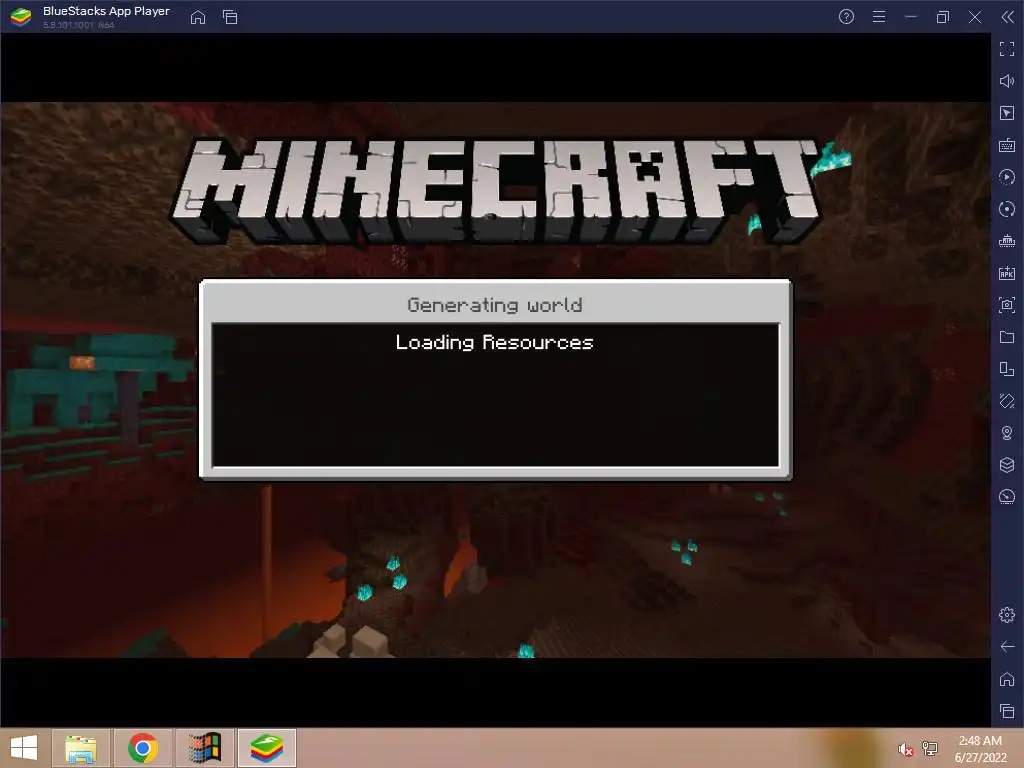Go to Android home in sidebar
This screenshot has width=1024, height=768.
(1007, 679)
